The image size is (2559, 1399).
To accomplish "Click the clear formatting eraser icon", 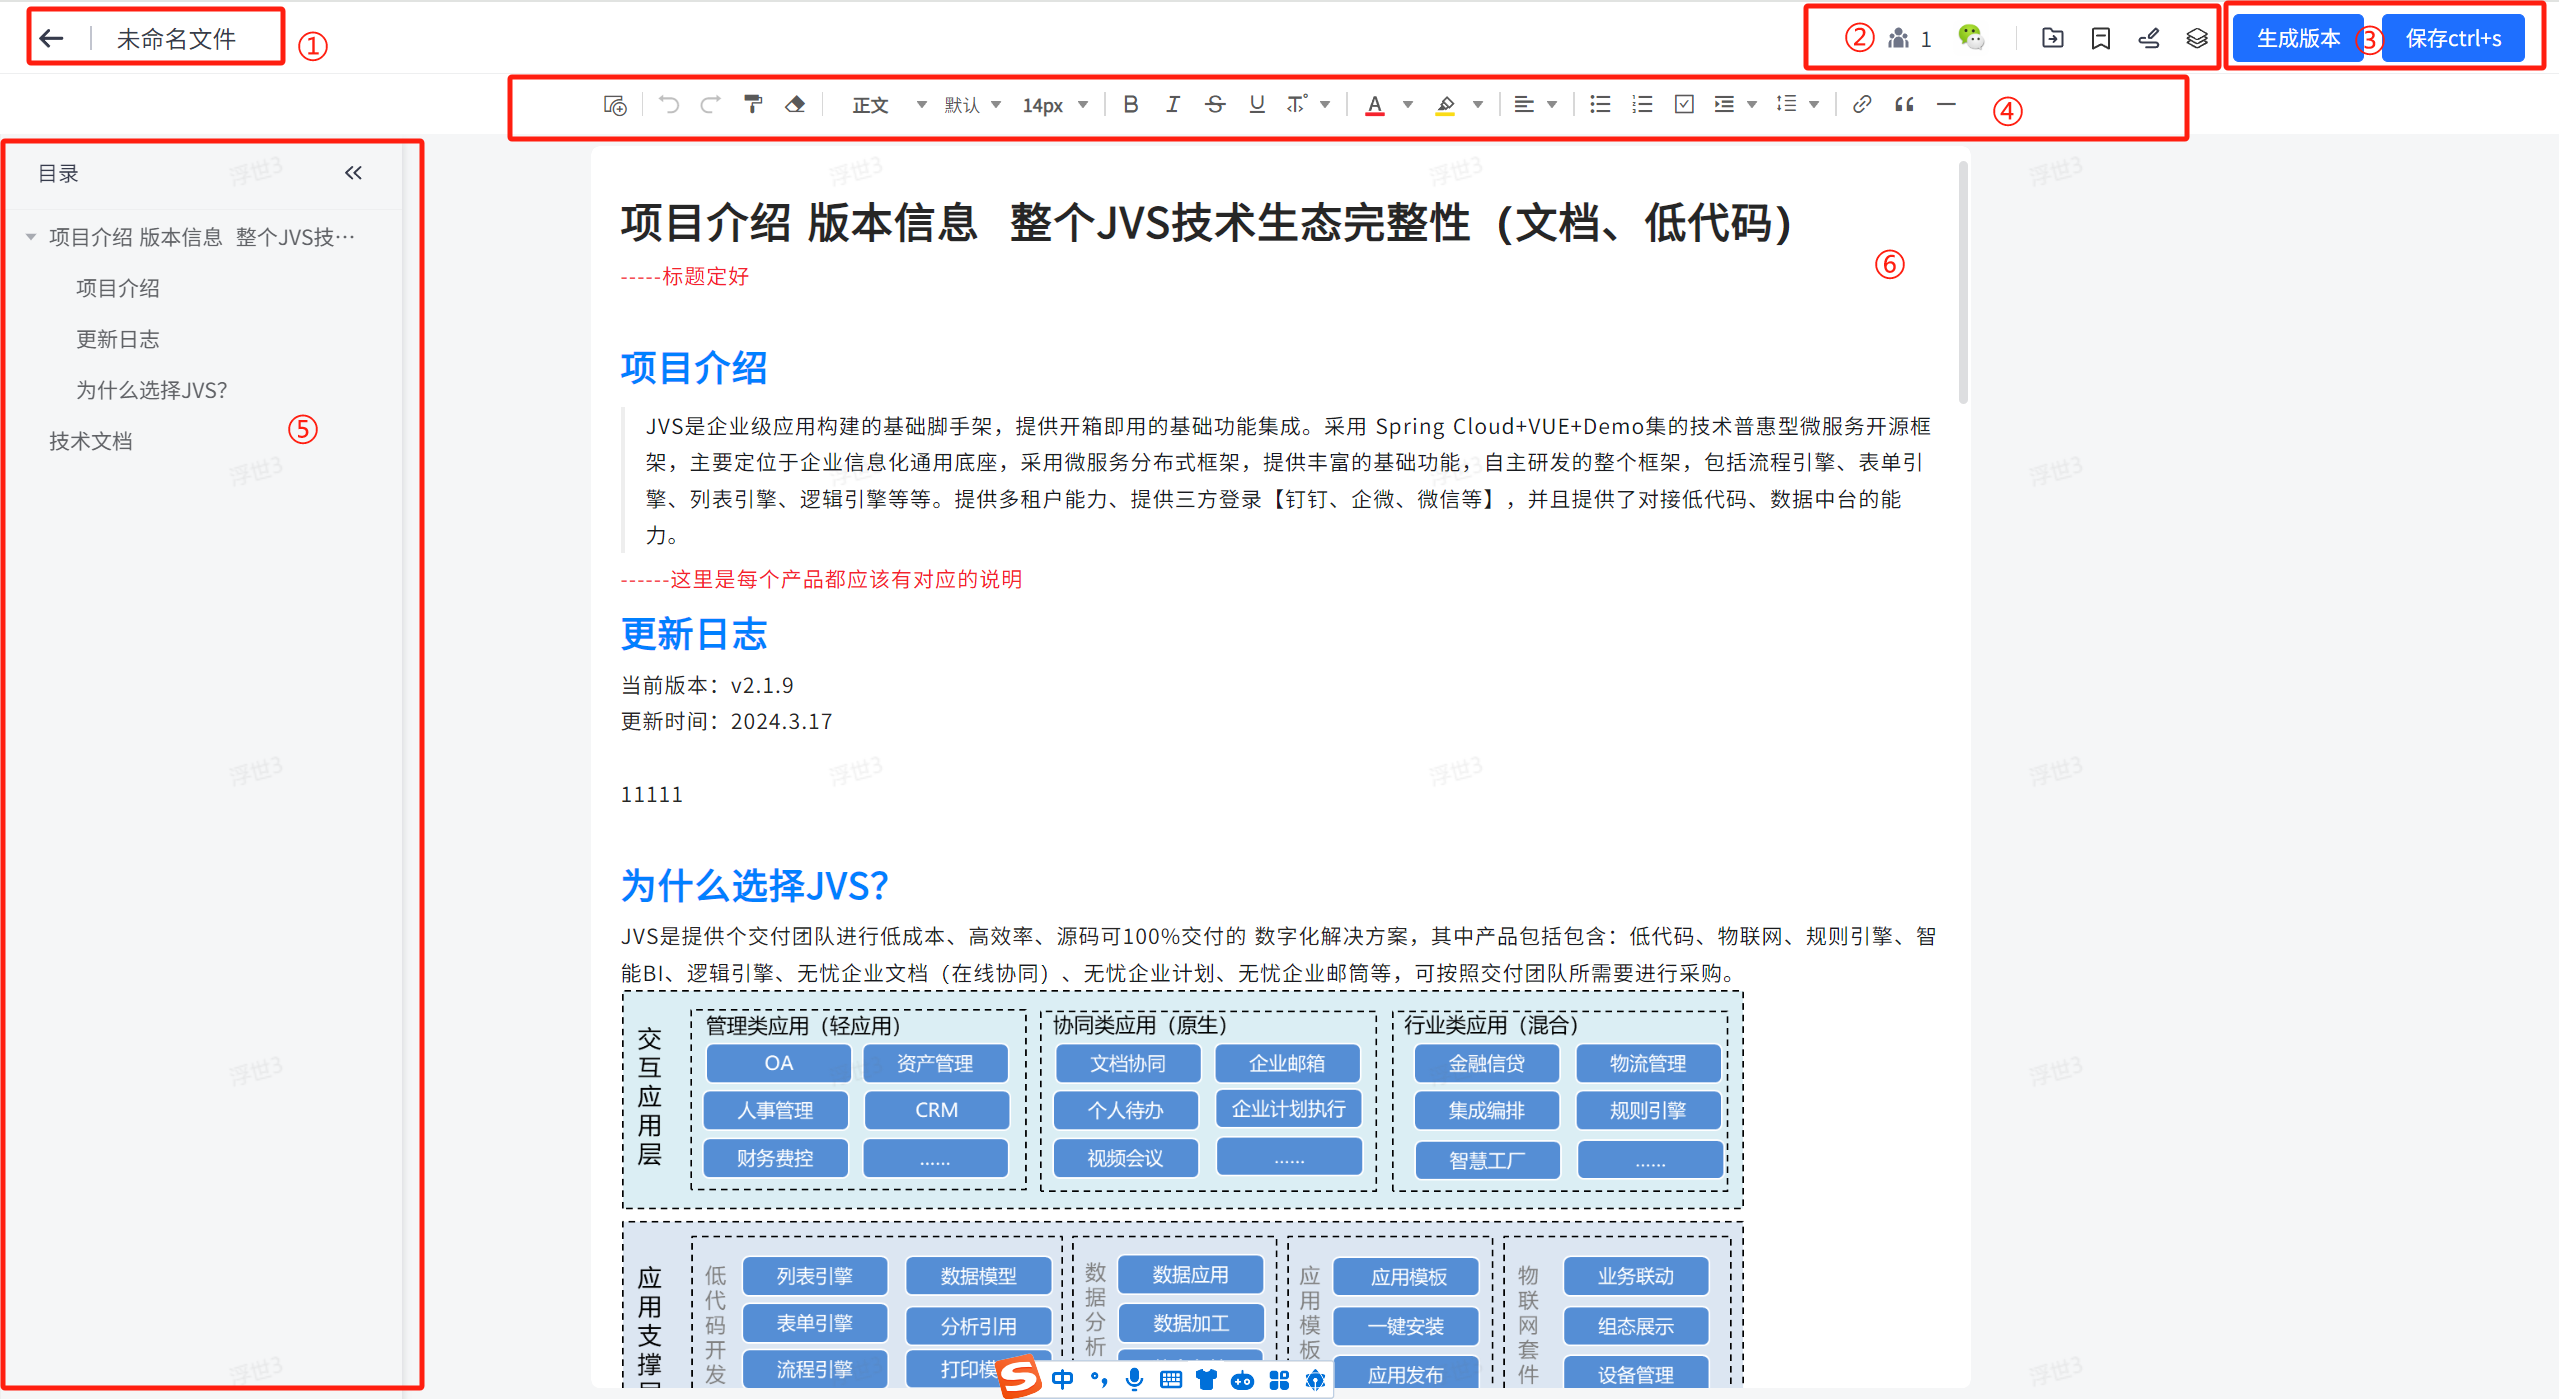I will (x=795, y=104).
